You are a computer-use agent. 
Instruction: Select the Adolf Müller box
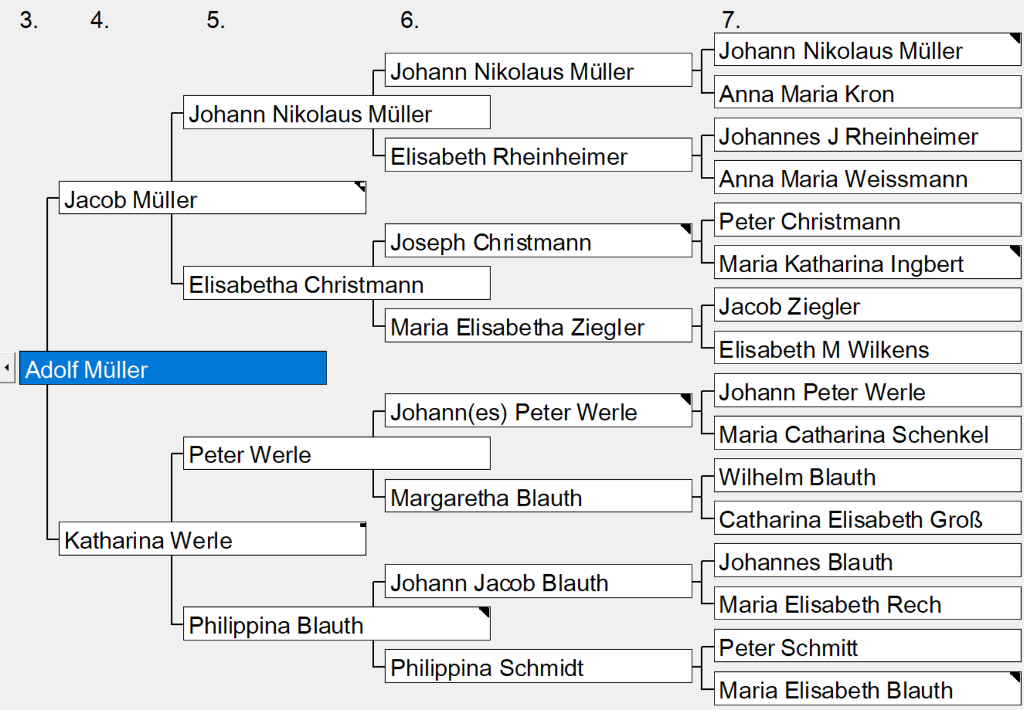pos(173,368)
